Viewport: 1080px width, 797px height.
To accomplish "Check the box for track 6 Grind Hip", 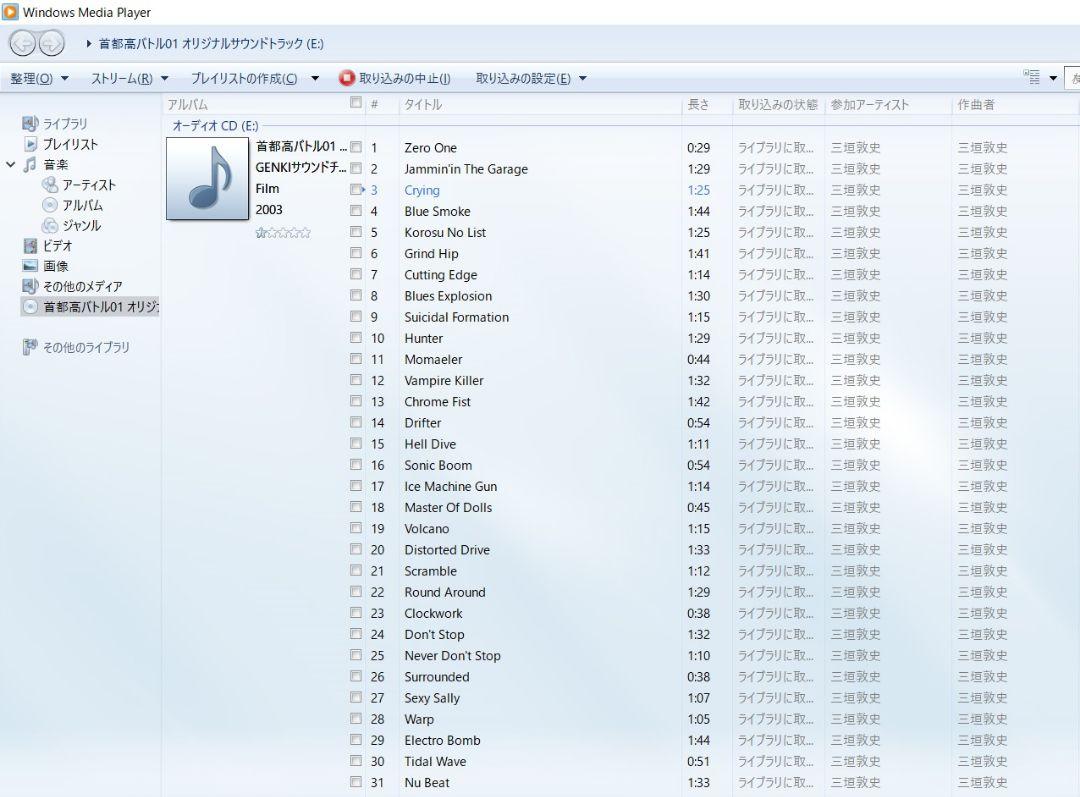I will (355, 253).
